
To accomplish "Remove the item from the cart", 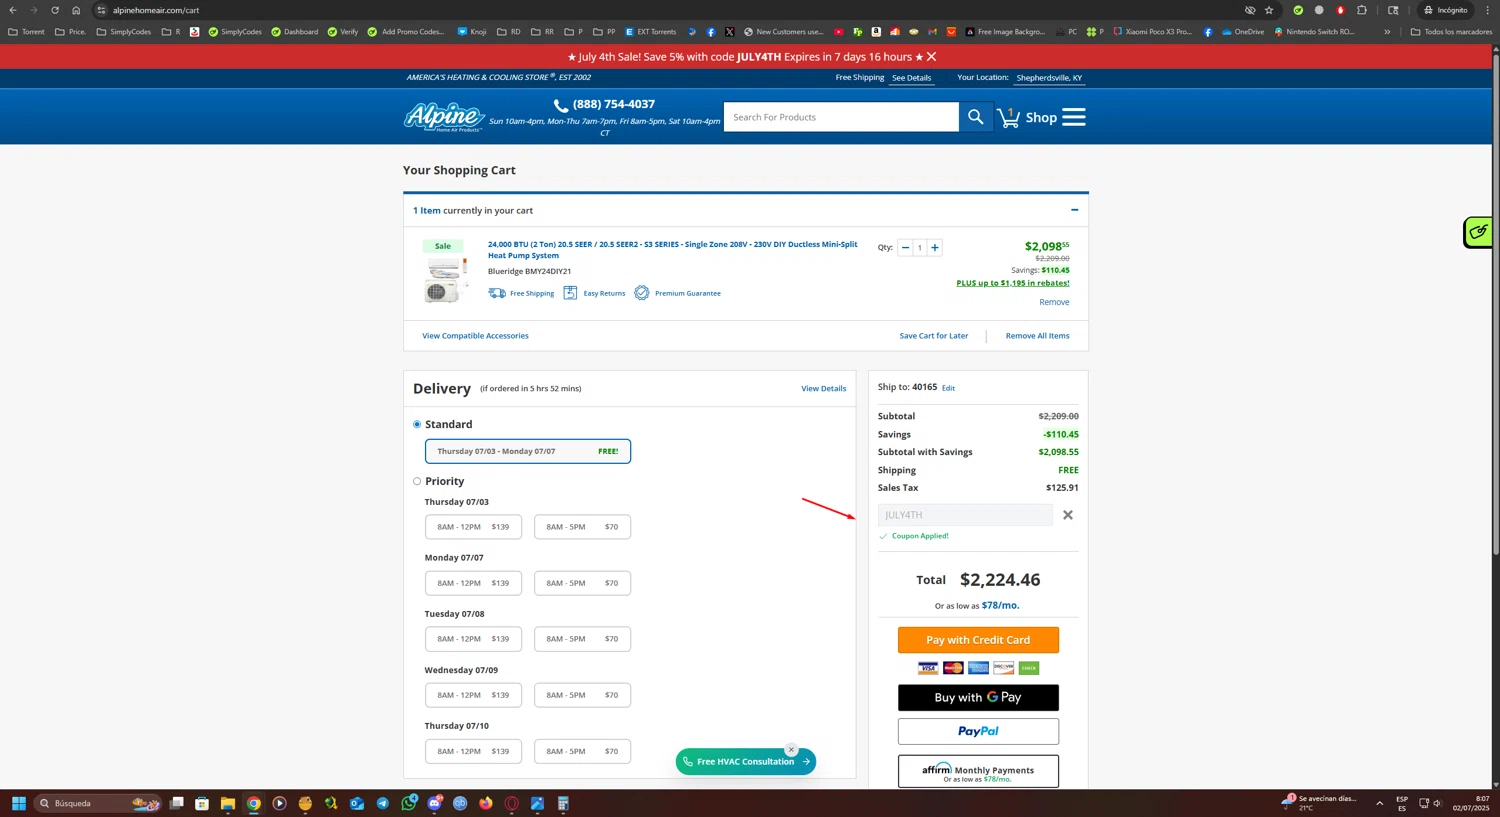I will [1054, 302].
